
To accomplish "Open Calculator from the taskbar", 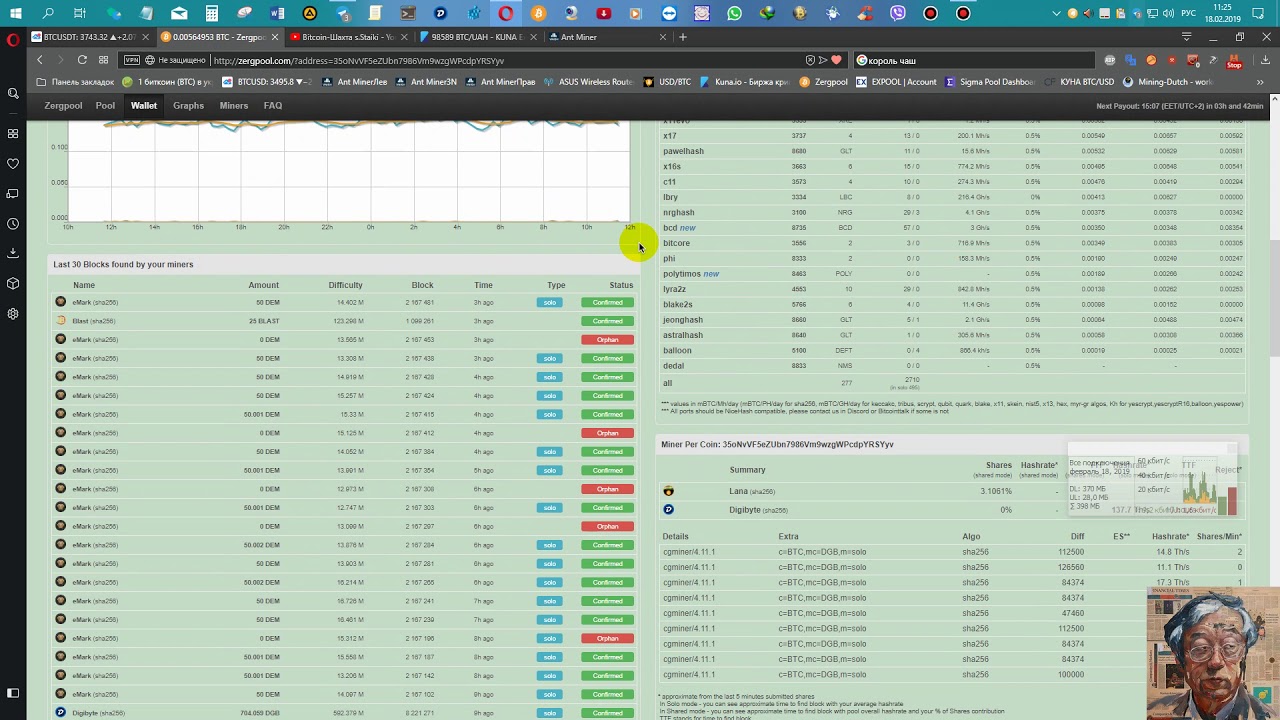I will coord(212,13).
